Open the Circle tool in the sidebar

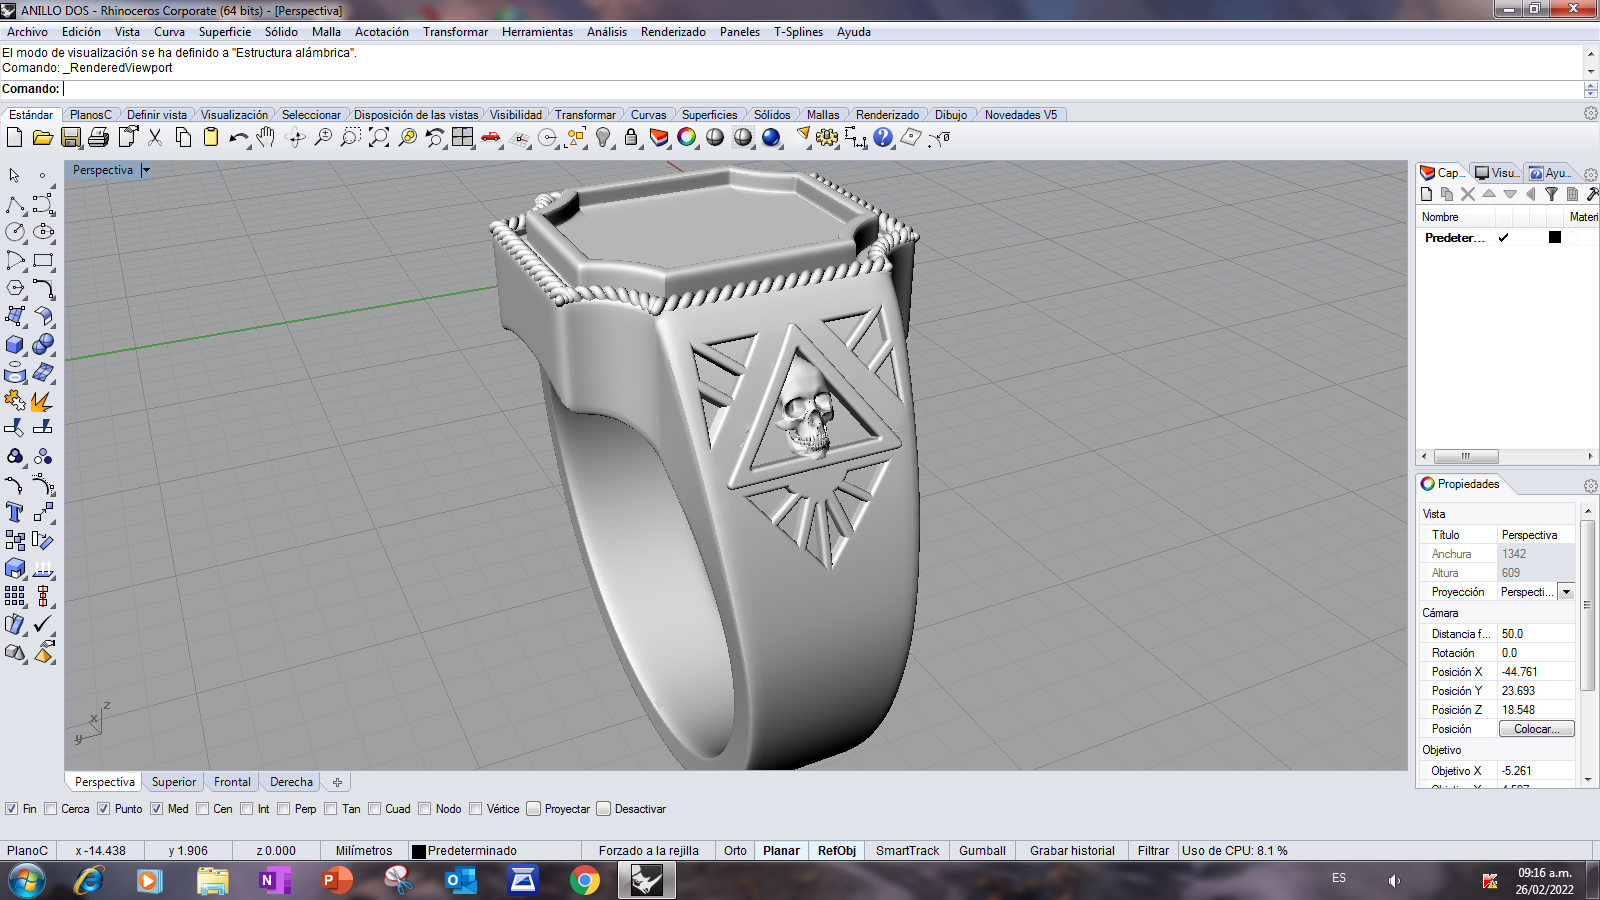(x=15, y=231)
